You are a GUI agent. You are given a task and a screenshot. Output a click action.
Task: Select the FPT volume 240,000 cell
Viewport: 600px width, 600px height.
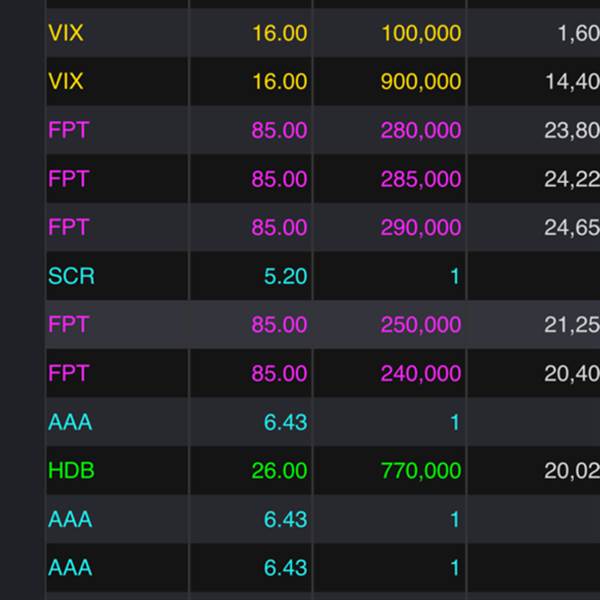(420, 373)
